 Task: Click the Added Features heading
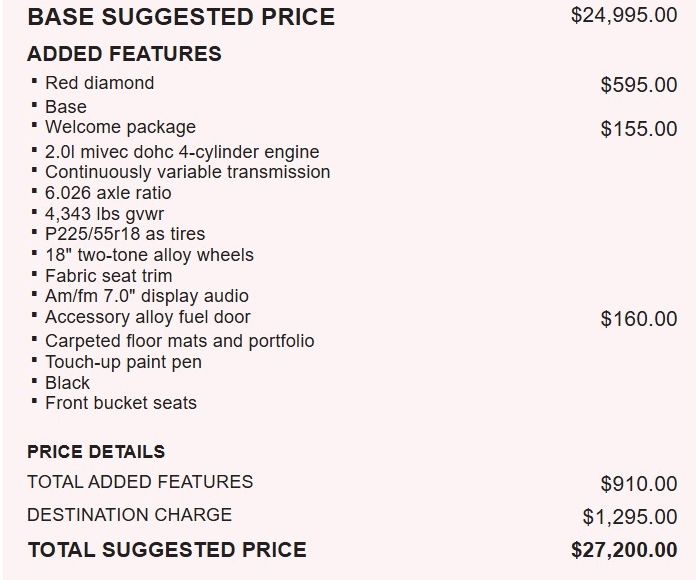[x=124, y=54]
